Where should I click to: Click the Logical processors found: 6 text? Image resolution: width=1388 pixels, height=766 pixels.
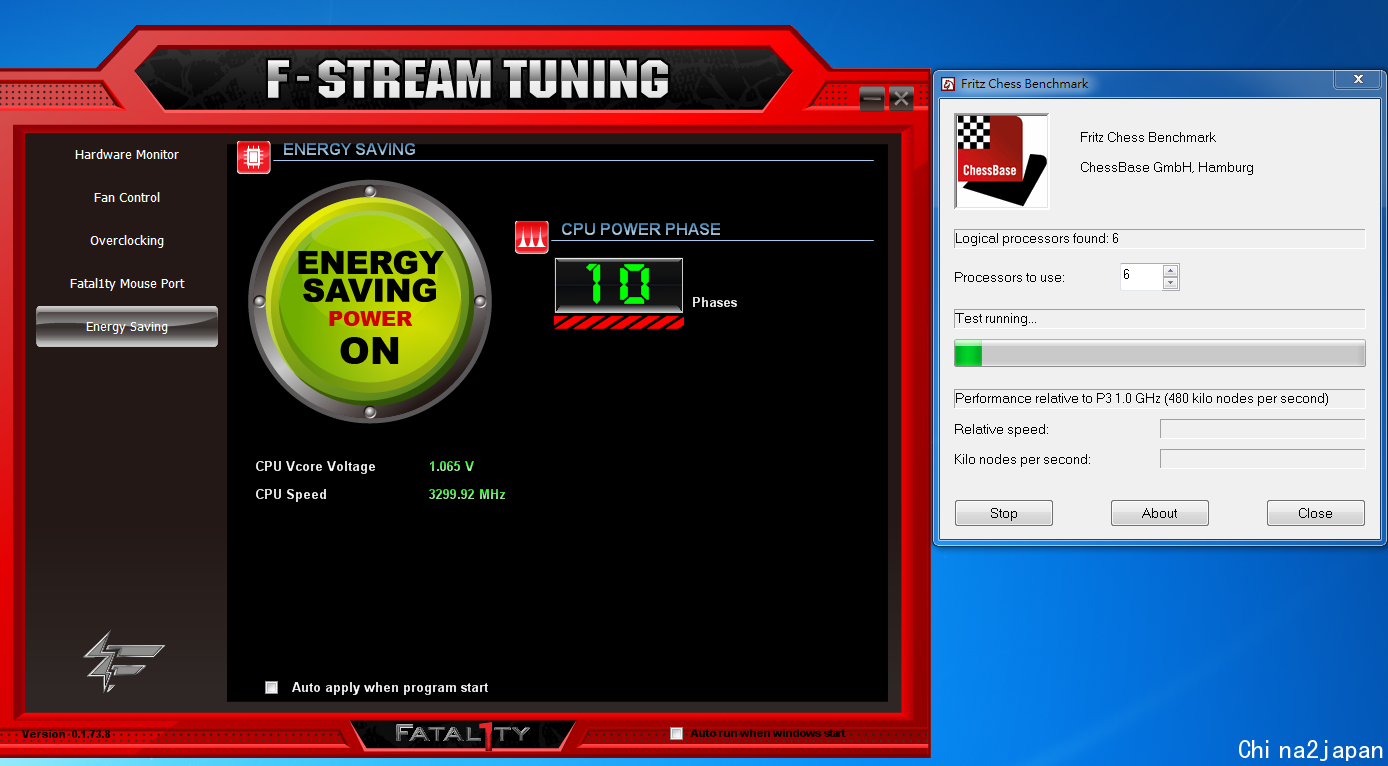[x=1037, y=239]
